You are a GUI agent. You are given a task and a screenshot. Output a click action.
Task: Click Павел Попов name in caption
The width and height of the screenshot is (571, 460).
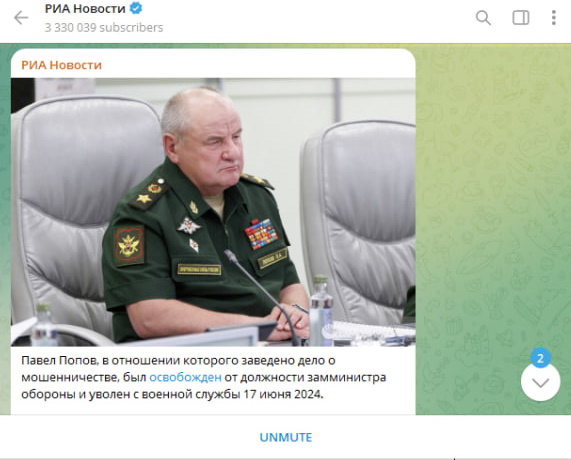click(x=59, y=361)
